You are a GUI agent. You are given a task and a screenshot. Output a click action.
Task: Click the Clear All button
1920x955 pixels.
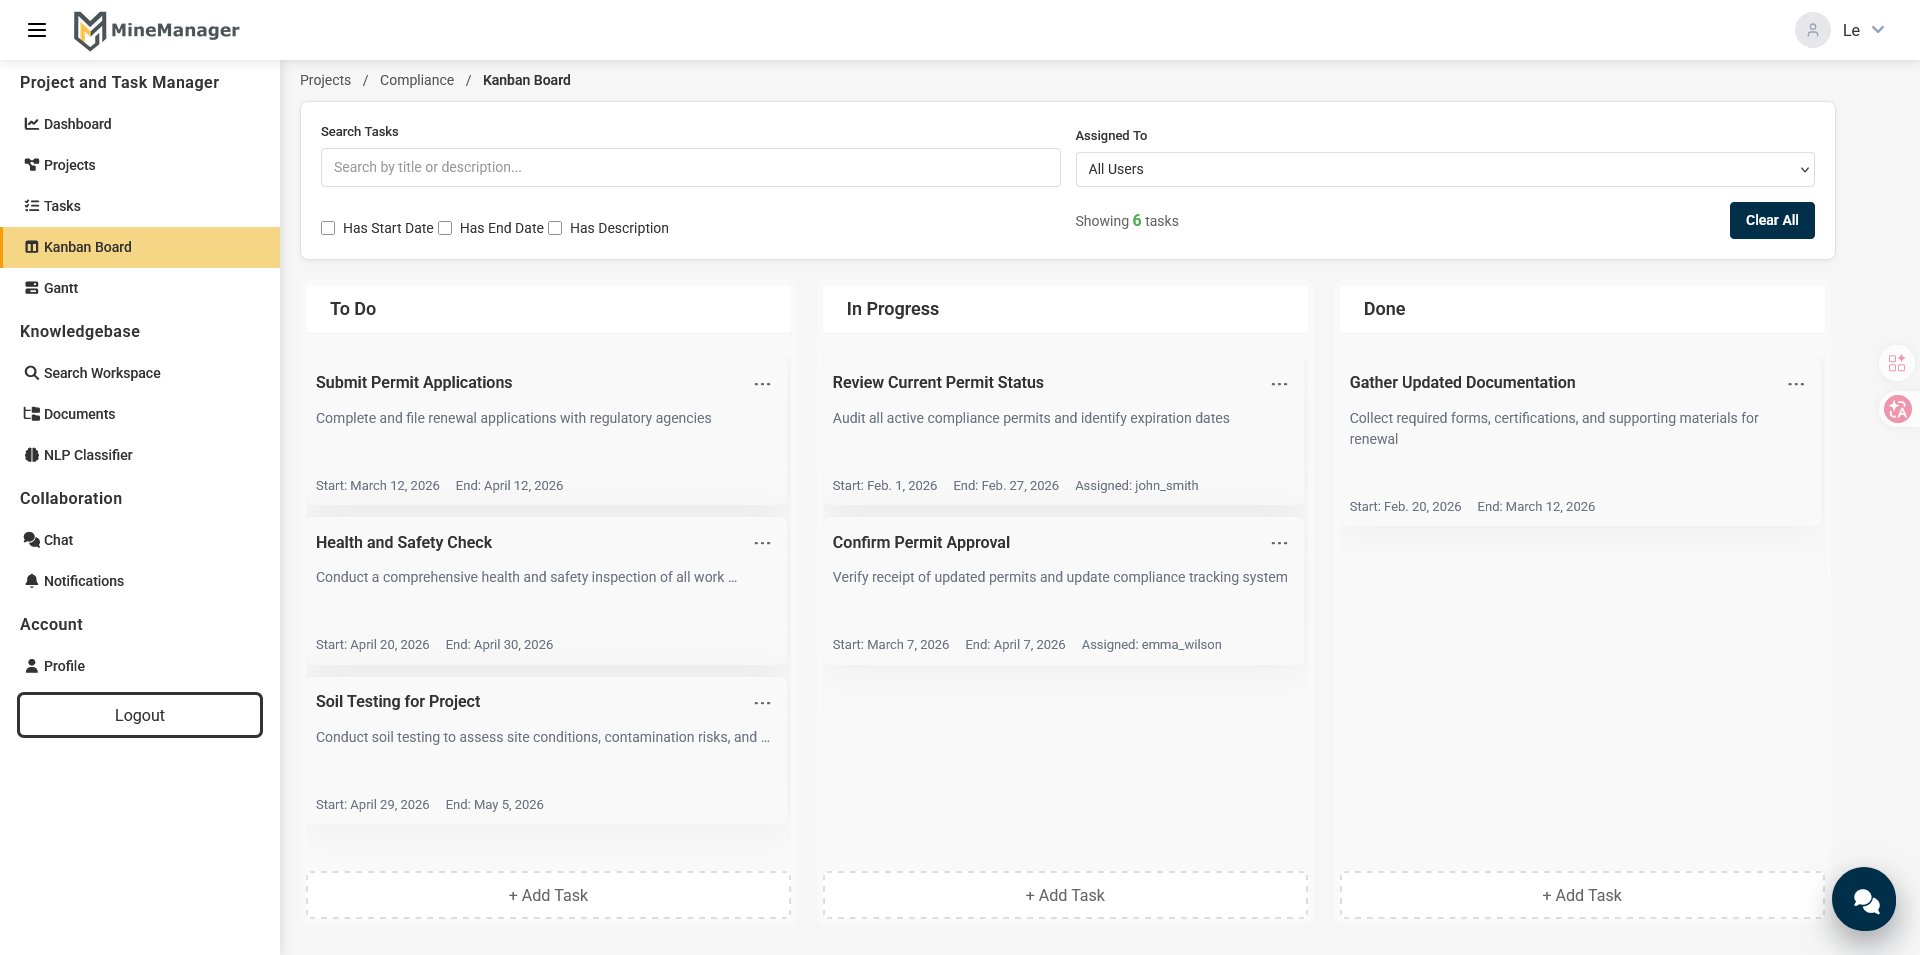1772,220
